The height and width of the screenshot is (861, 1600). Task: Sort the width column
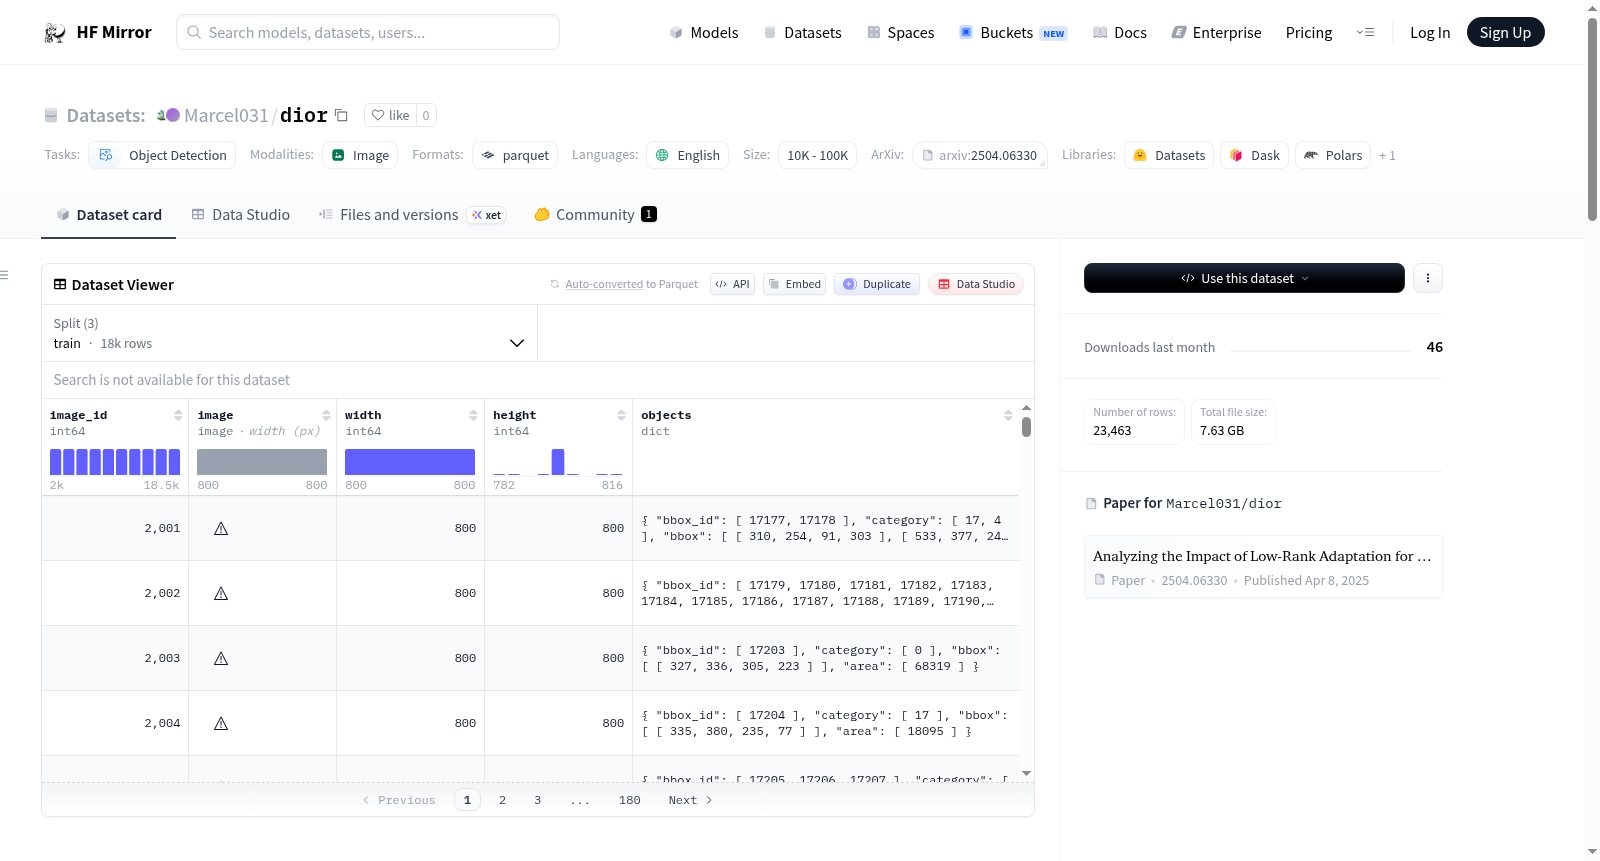[x=473, y=415]
